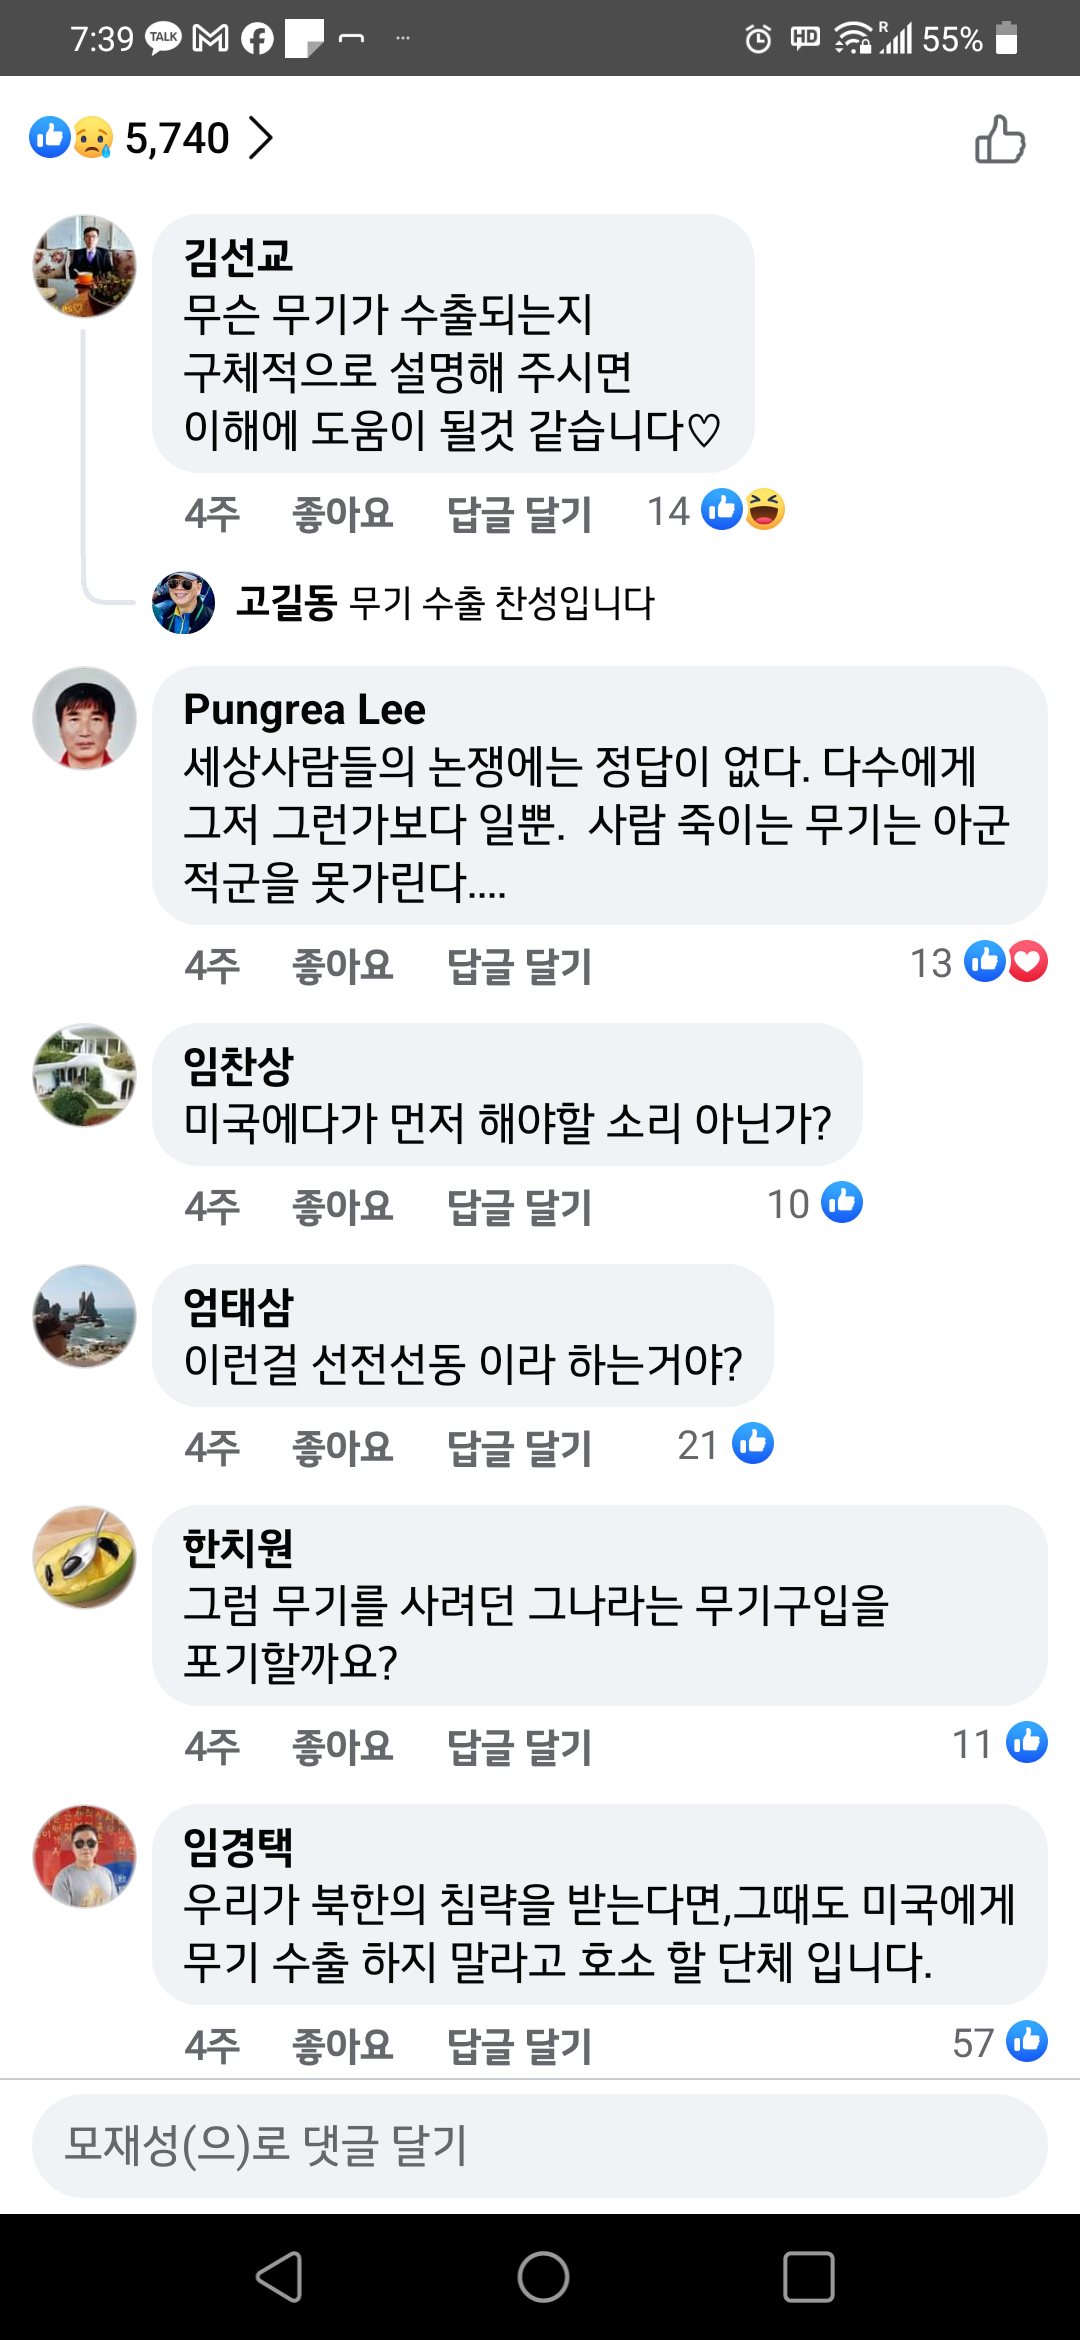This screenshot has width=1080, height=2340.
Task: Reply to 김선교's comment
Action: pyautogui.click(x=519, y=513)
